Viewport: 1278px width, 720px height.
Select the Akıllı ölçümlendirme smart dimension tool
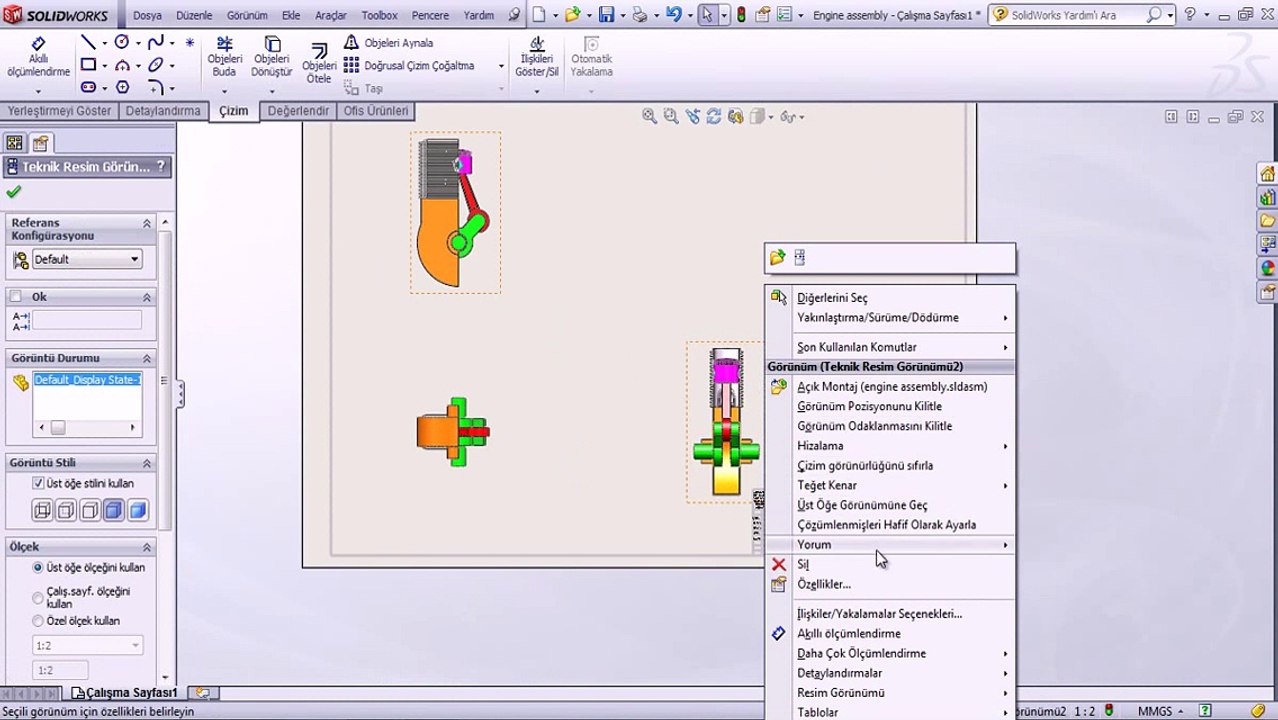click(38, 58)
